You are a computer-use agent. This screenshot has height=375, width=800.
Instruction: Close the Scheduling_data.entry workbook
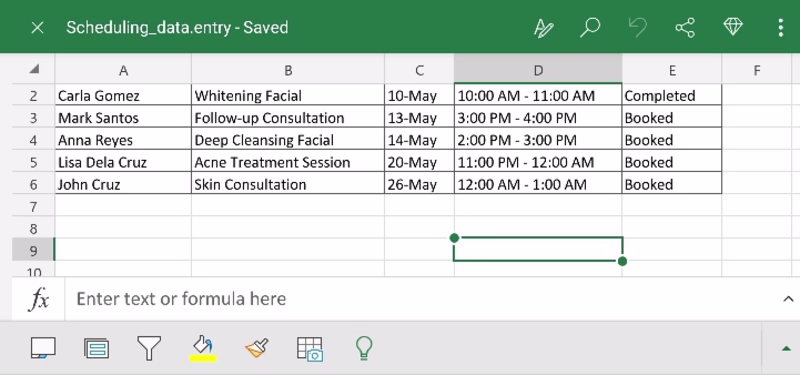tap(37, 28)
